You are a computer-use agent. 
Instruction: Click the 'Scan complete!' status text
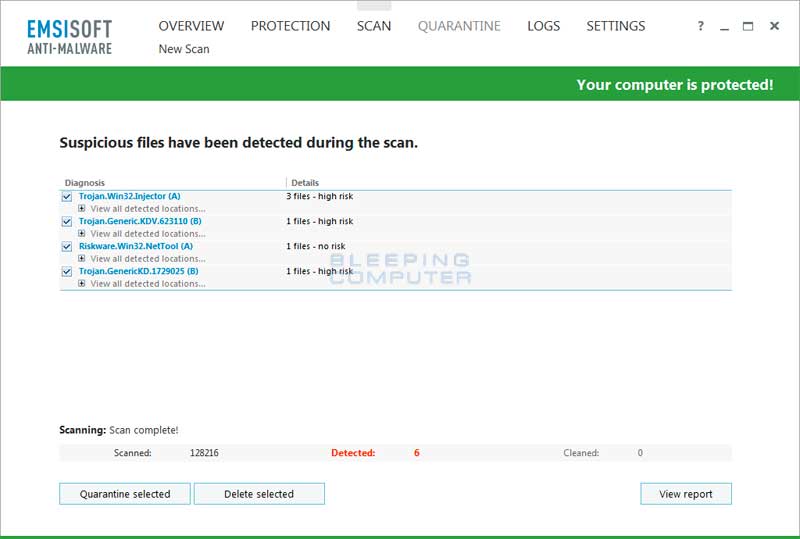(x=144, y=430)
